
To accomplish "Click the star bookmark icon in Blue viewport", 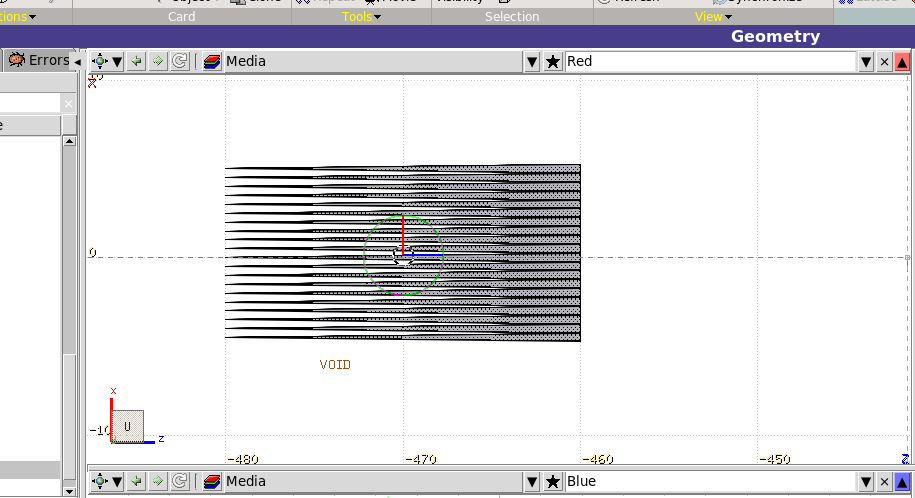I will coord(553,482).
